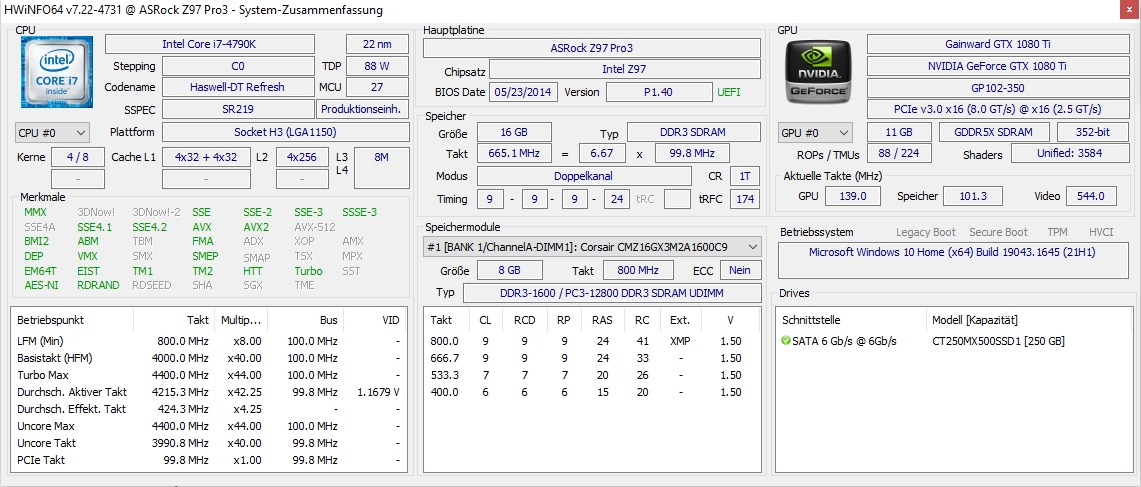Click the Secure Boot label
Image resolution: width=1141 pixels, height=487 pixels.
[998, 232]
